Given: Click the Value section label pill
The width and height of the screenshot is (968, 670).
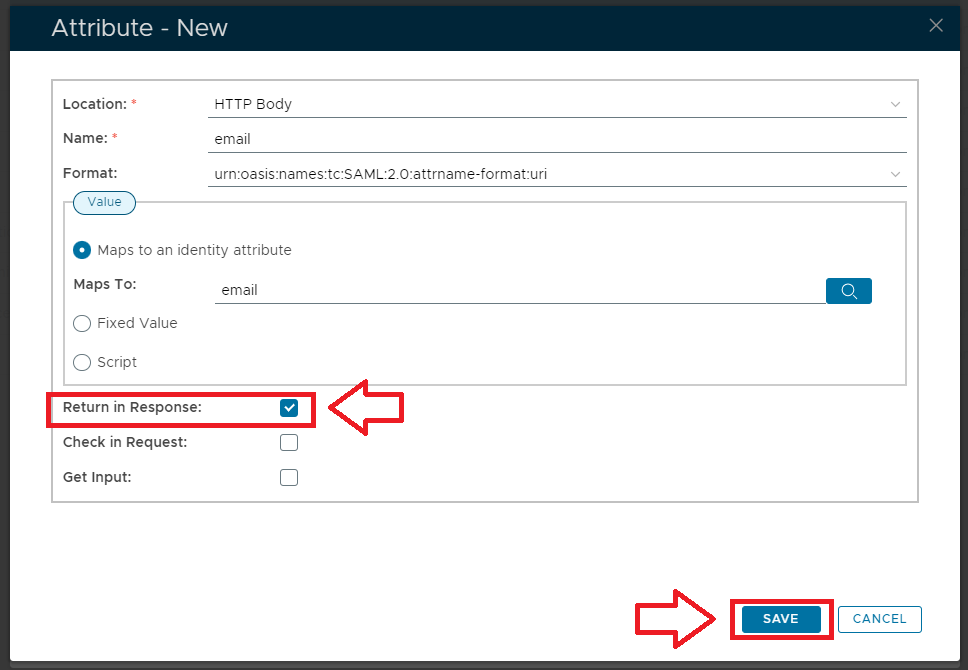Looking at the screenshot, I should tap(104, 202).
